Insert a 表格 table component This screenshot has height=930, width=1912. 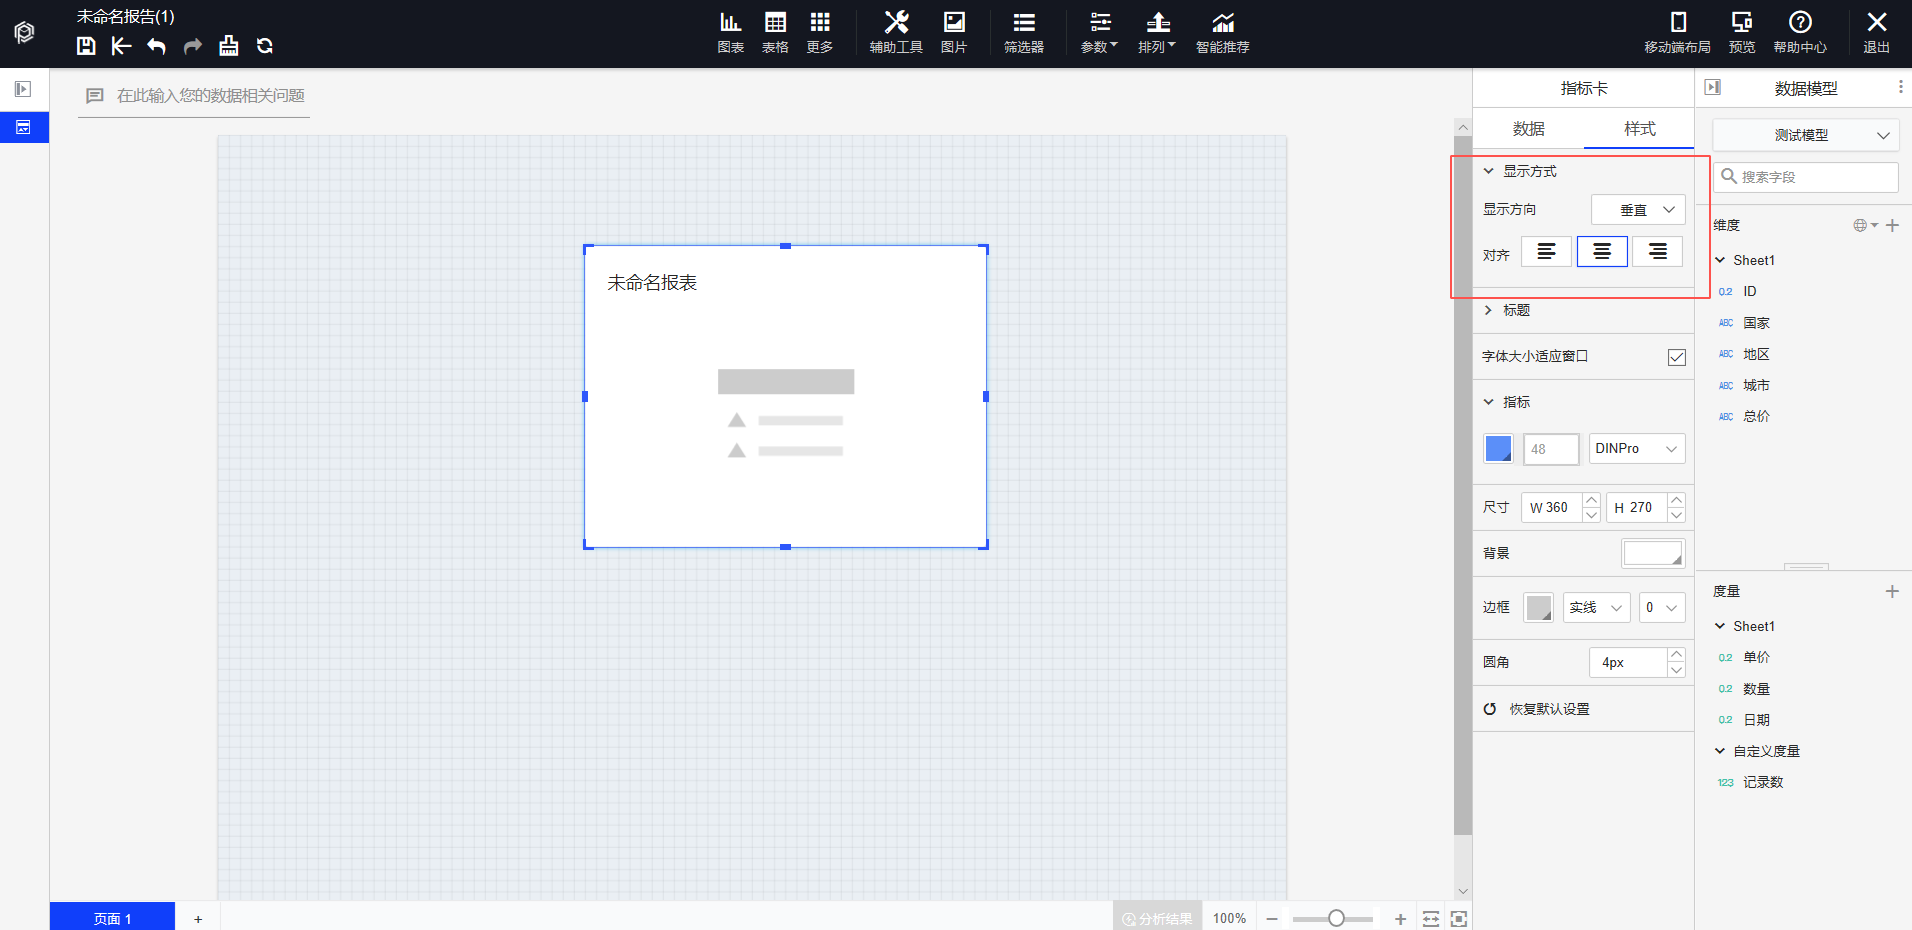[x=775, y=32]
